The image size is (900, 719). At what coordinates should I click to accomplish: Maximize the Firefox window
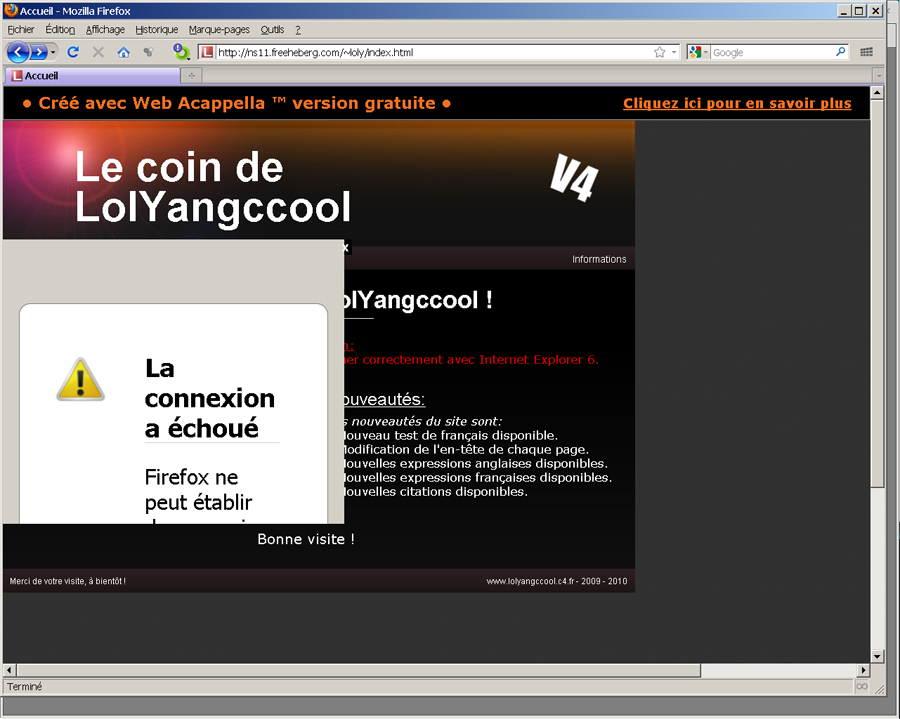tap(859, 10)
